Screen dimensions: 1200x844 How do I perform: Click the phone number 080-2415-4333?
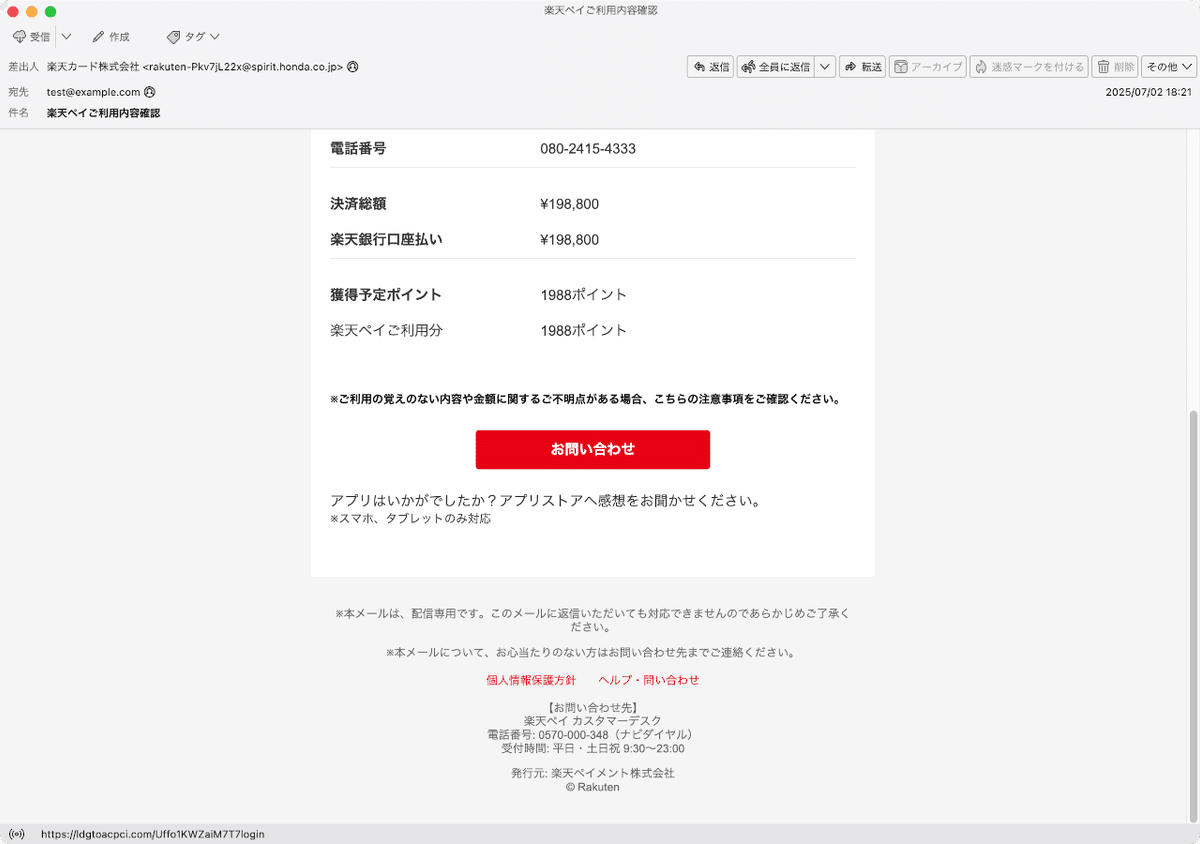pyautogui.click(x=588, y=149)
